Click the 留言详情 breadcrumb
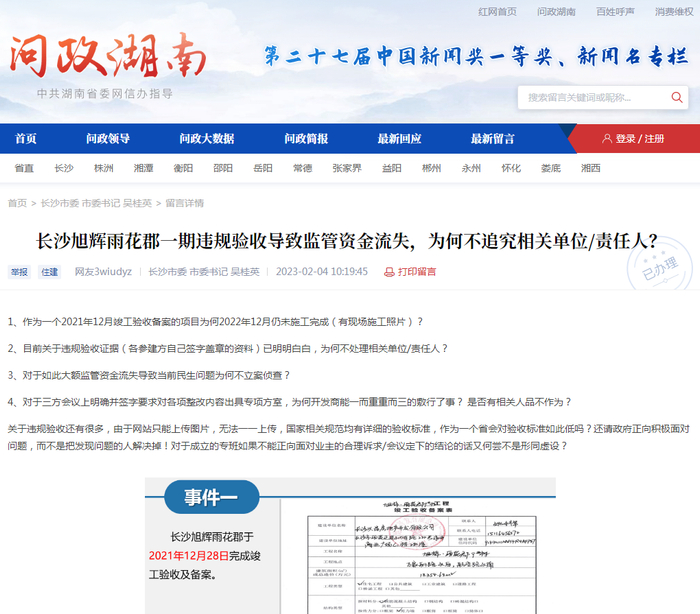 coord(185,203)
